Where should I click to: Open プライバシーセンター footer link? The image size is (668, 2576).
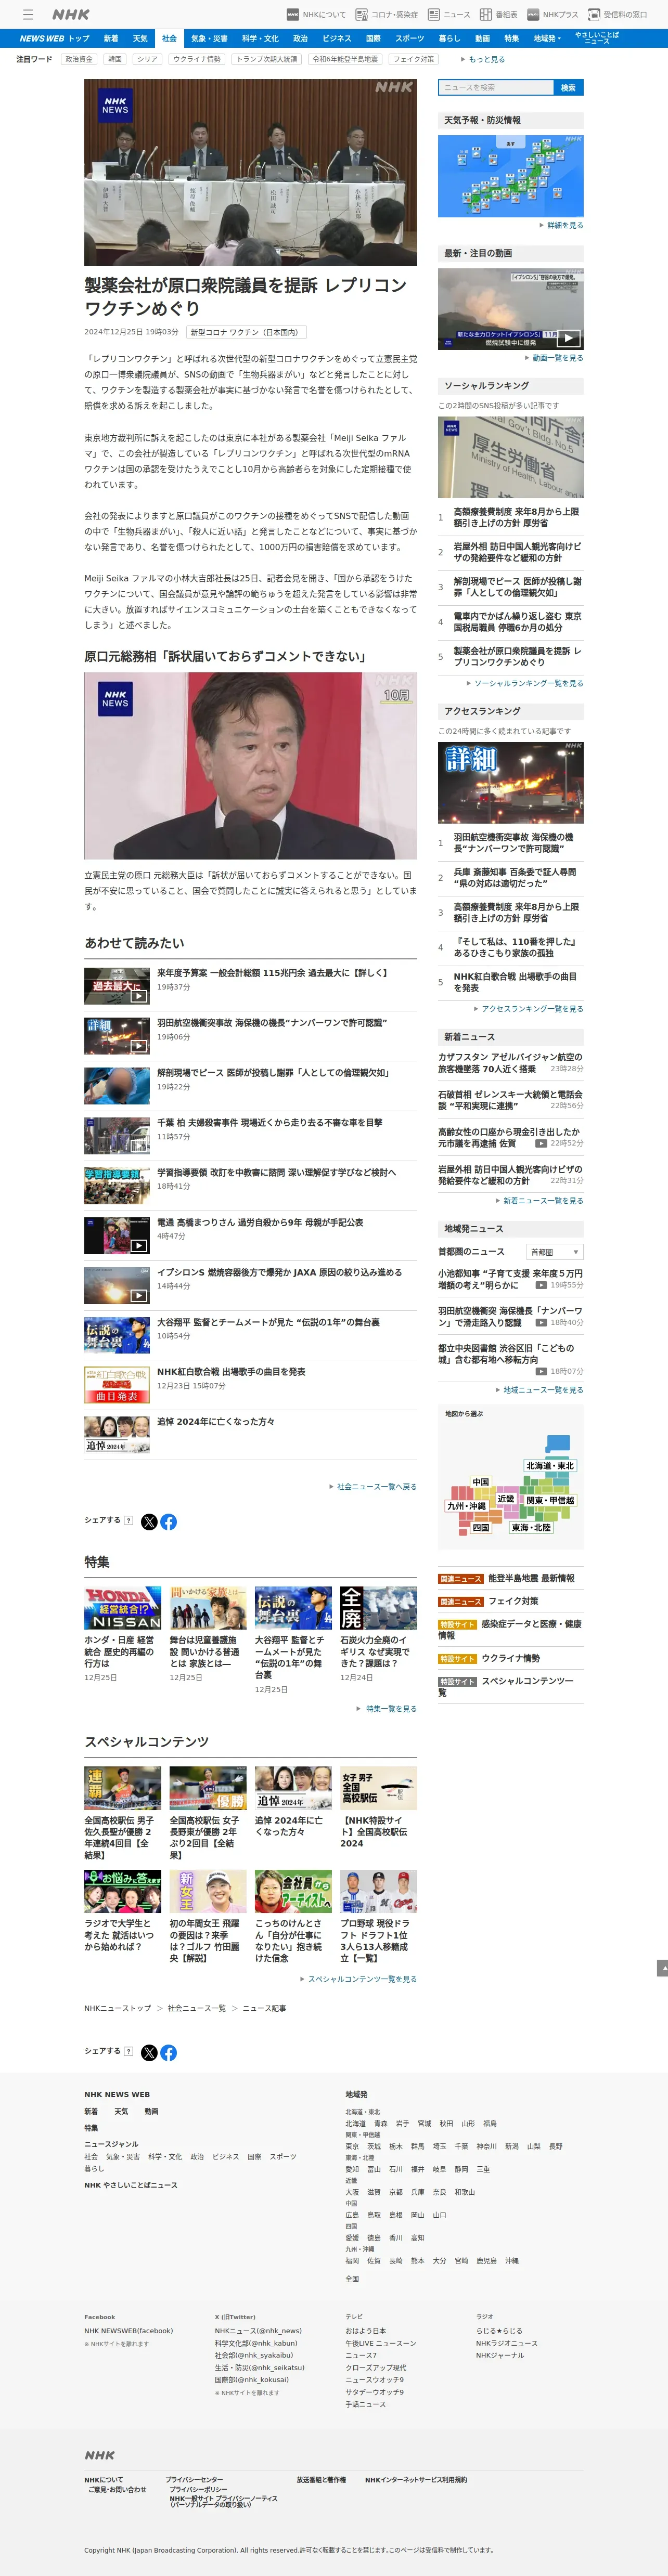[x=194, y=2479]
